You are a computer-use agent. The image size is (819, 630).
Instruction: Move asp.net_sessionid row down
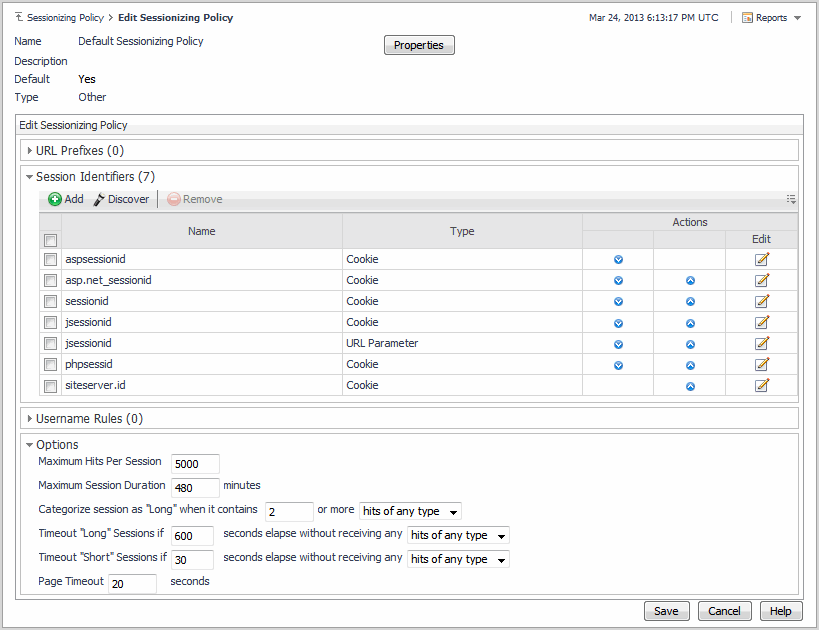618,281
